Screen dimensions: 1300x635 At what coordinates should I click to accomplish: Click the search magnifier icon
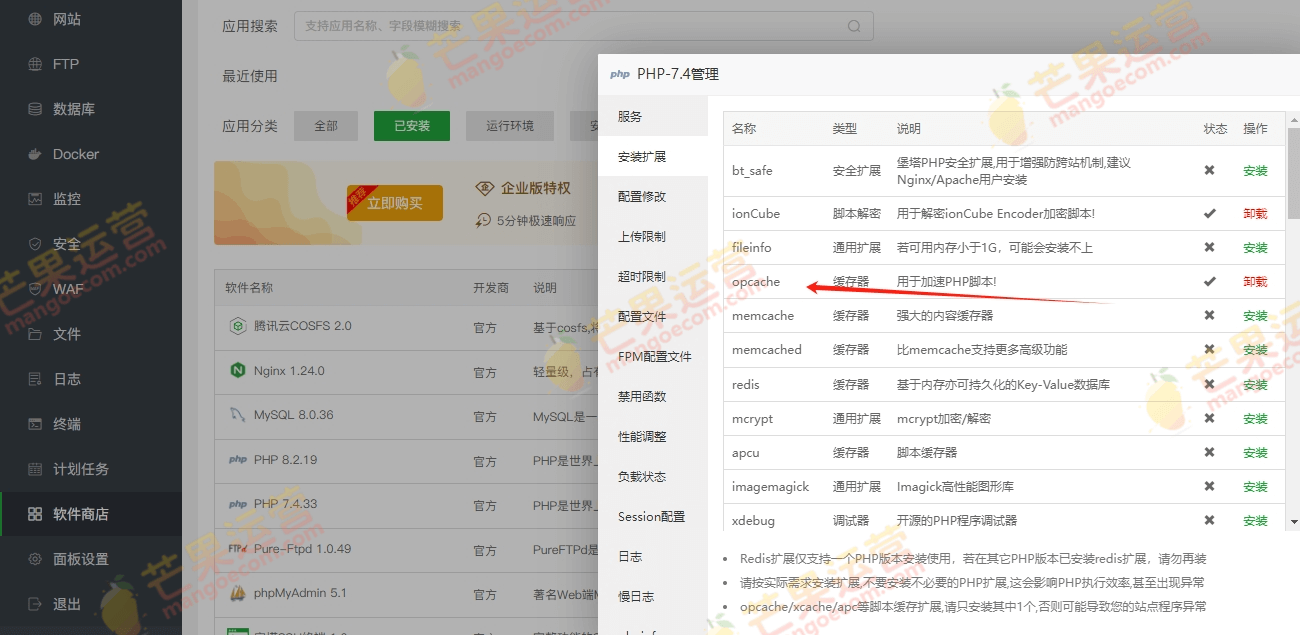(x=854, y=26)
